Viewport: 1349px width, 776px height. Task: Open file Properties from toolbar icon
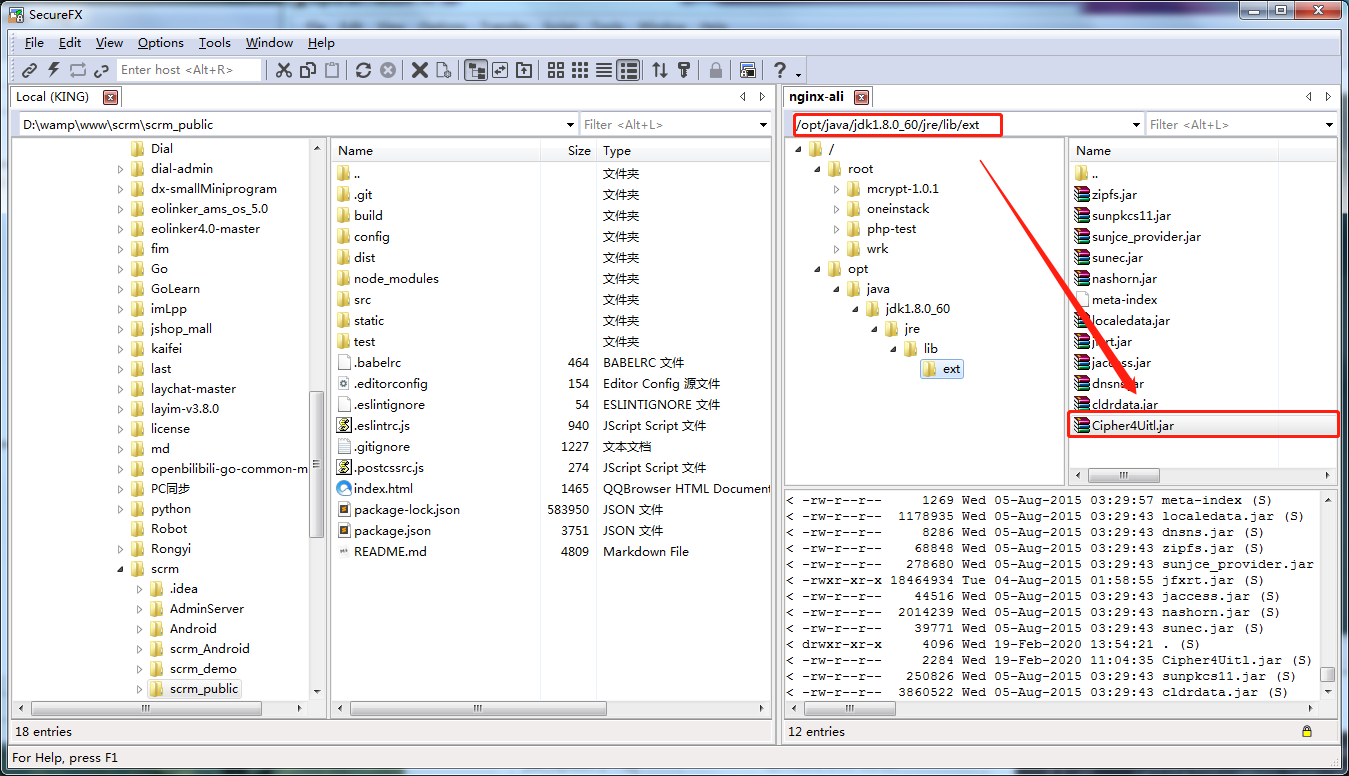443,70
